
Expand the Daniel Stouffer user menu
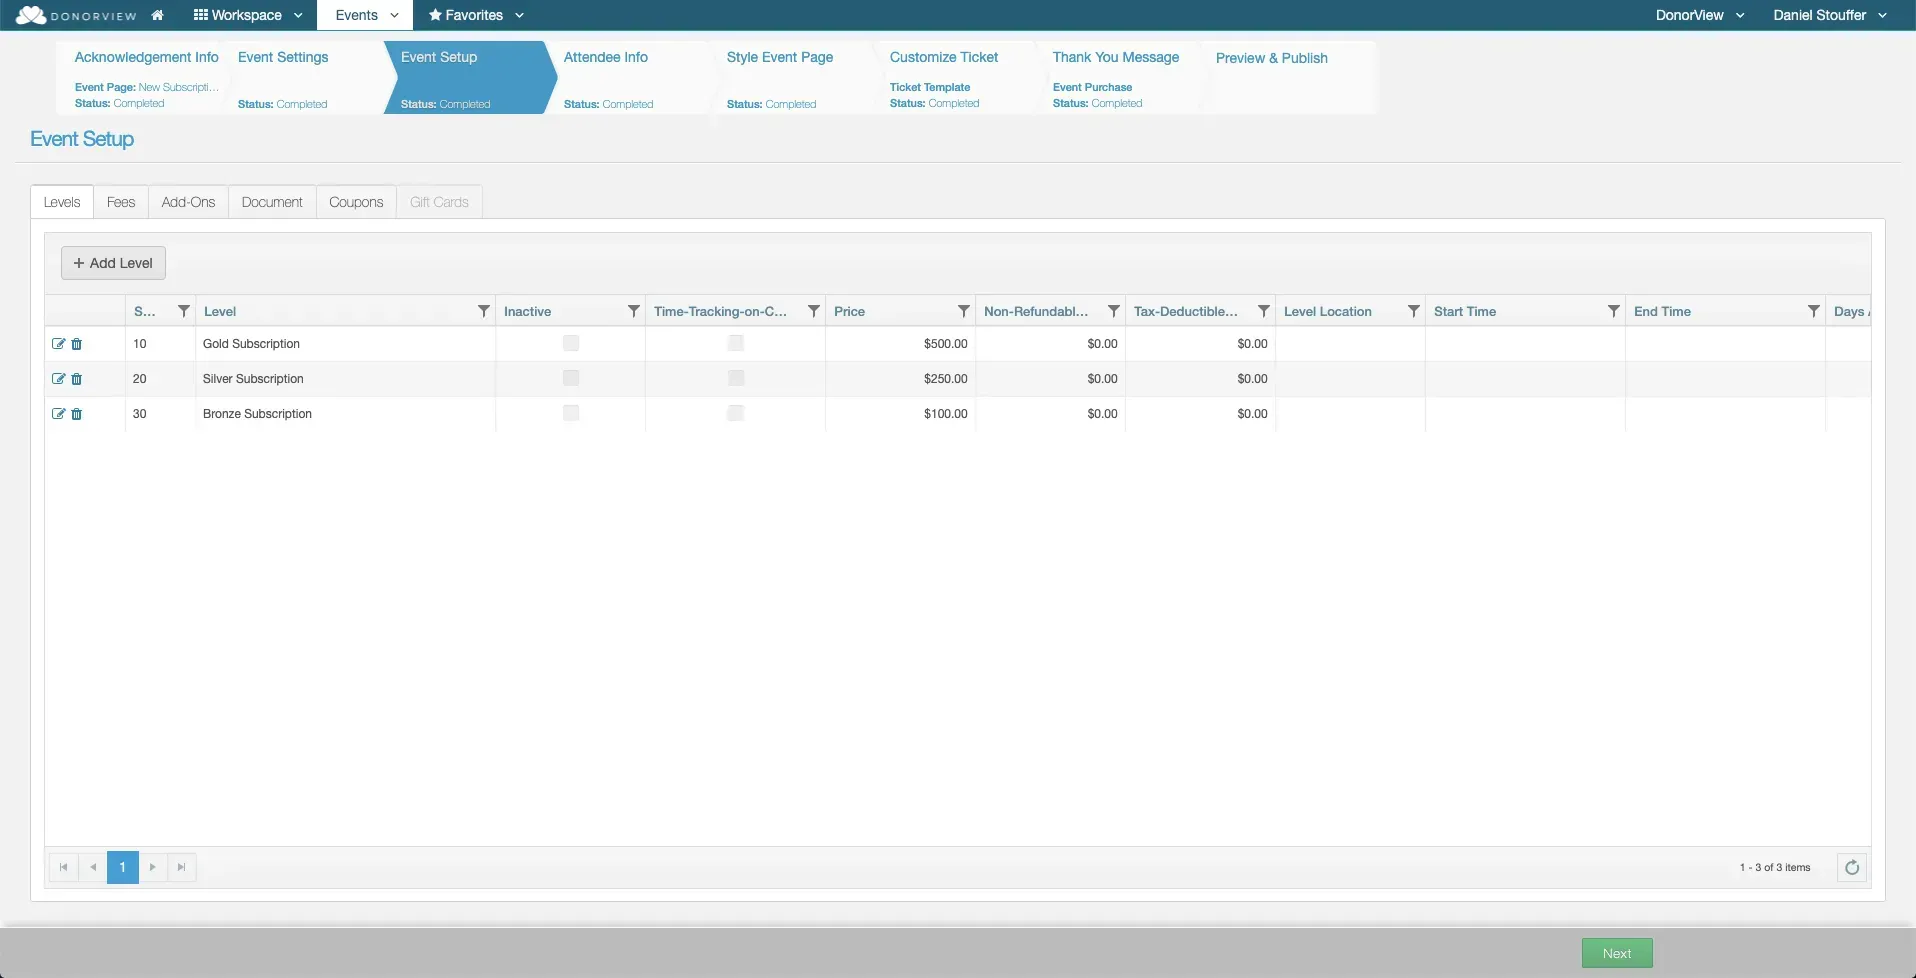pyautogui.click(x=1830, y=15)
